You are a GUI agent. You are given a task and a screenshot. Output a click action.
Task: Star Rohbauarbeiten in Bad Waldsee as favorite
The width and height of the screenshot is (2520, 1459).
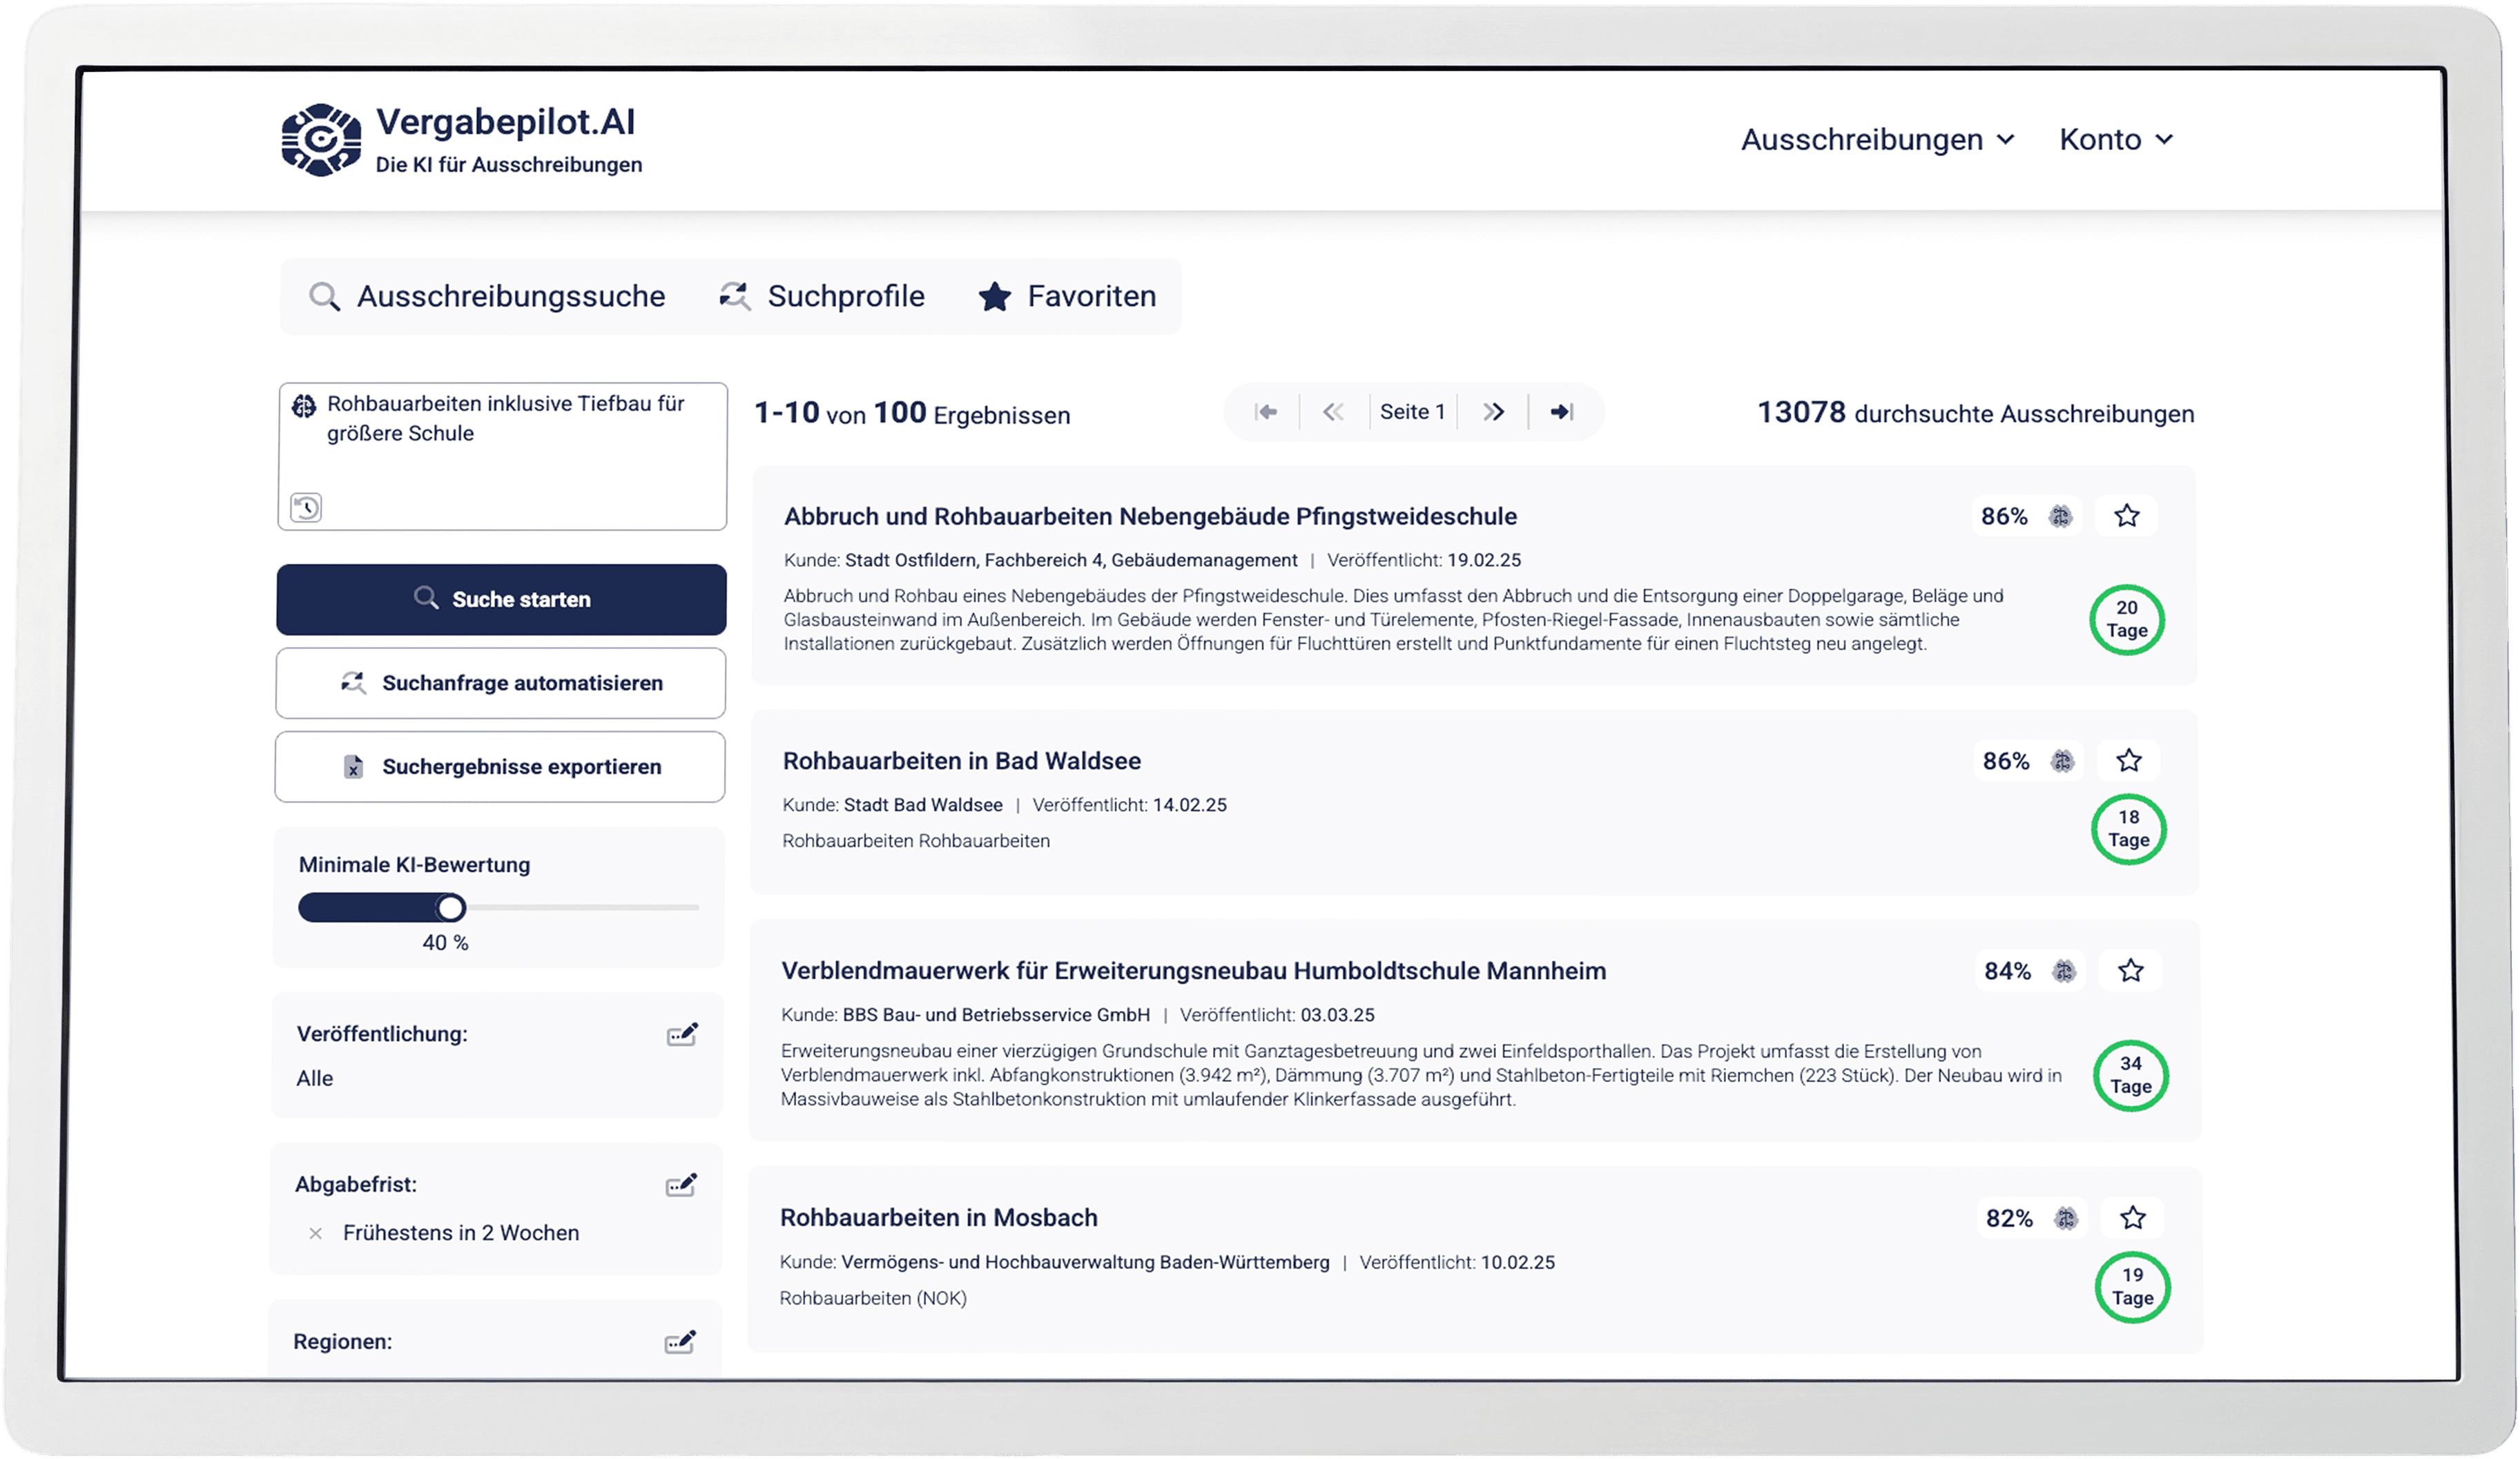2130,760
